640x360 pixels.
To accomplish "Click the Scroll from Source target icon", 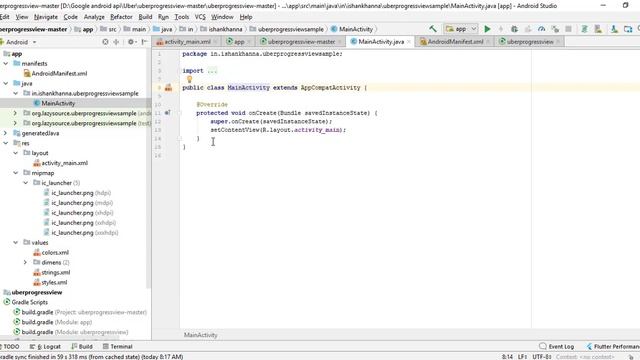I will pos(105,42).
